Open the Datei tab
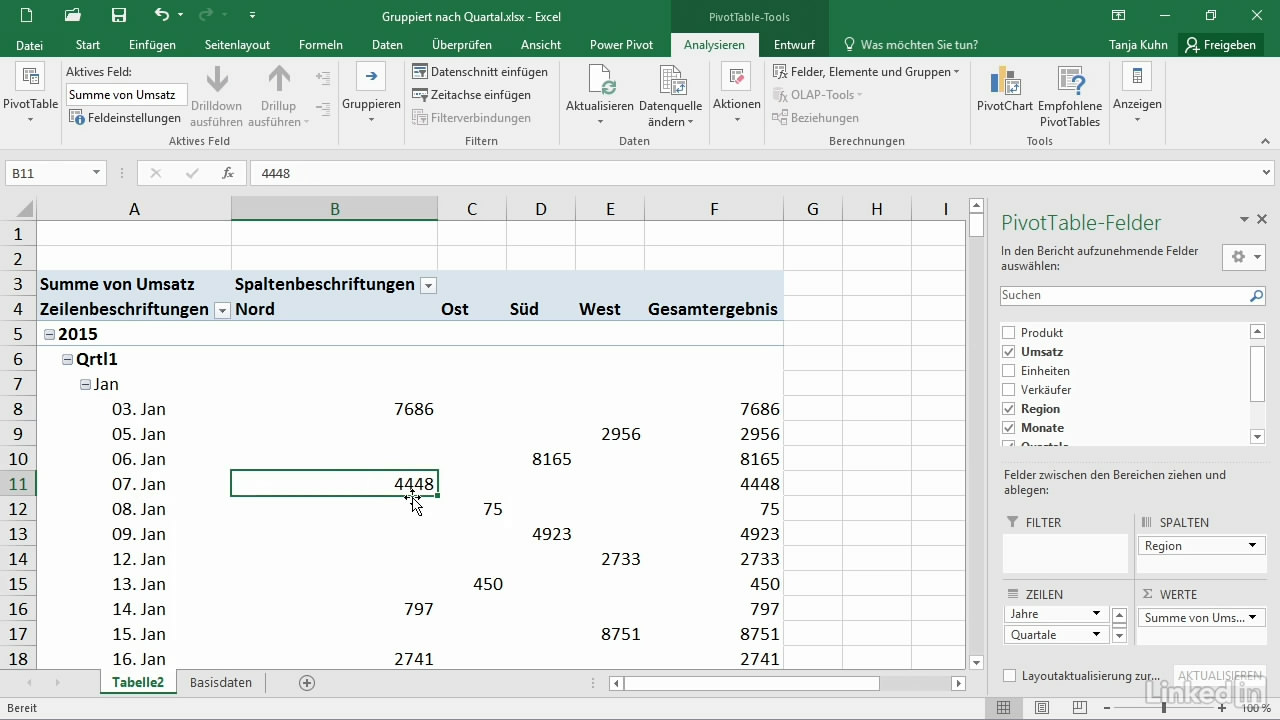Image resolution: width=1280 pixels, height=720 pixels. [29, 45]
